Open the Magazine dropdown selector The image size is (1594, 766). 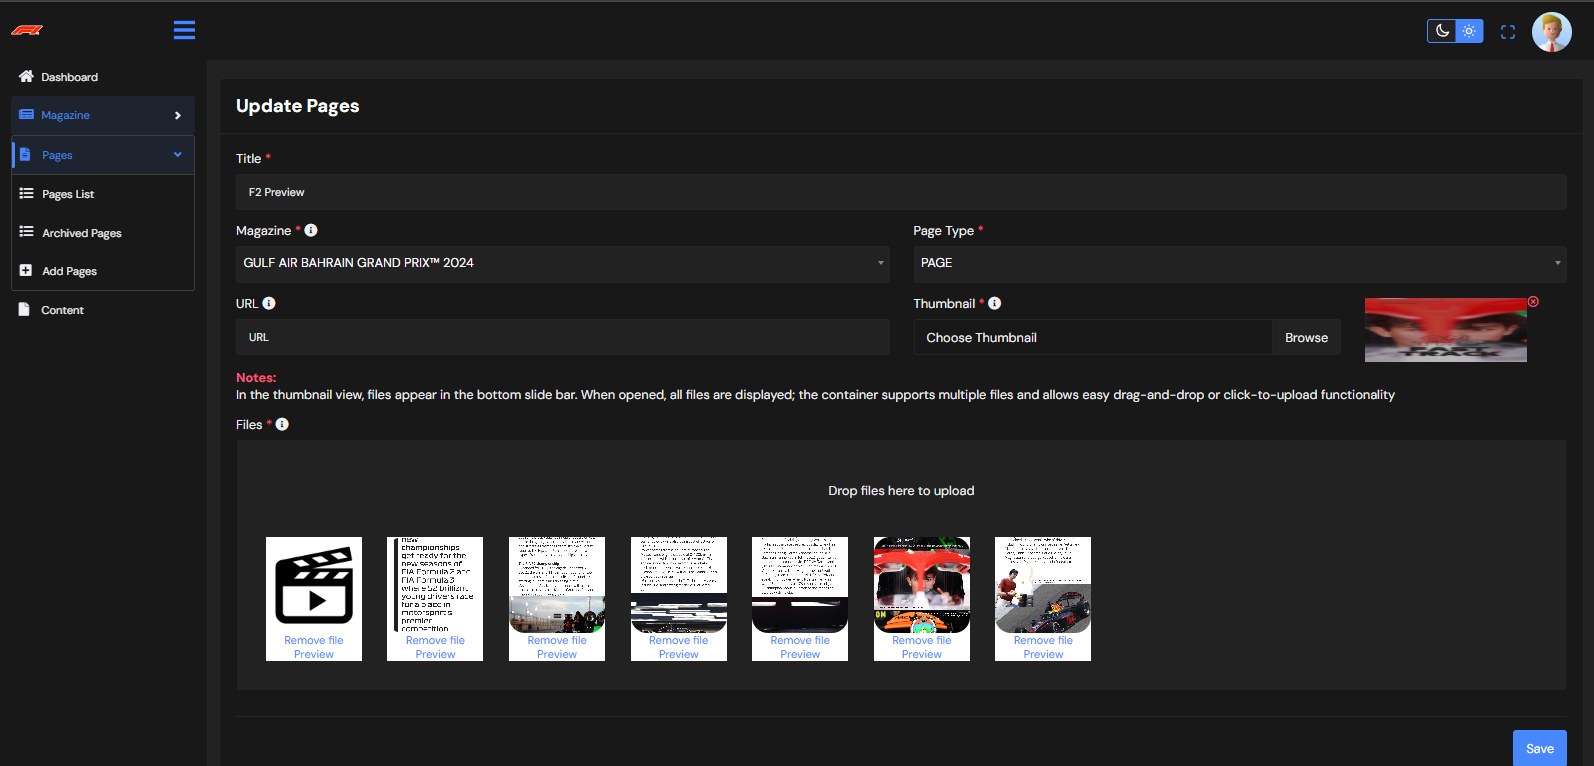[563, 263]
